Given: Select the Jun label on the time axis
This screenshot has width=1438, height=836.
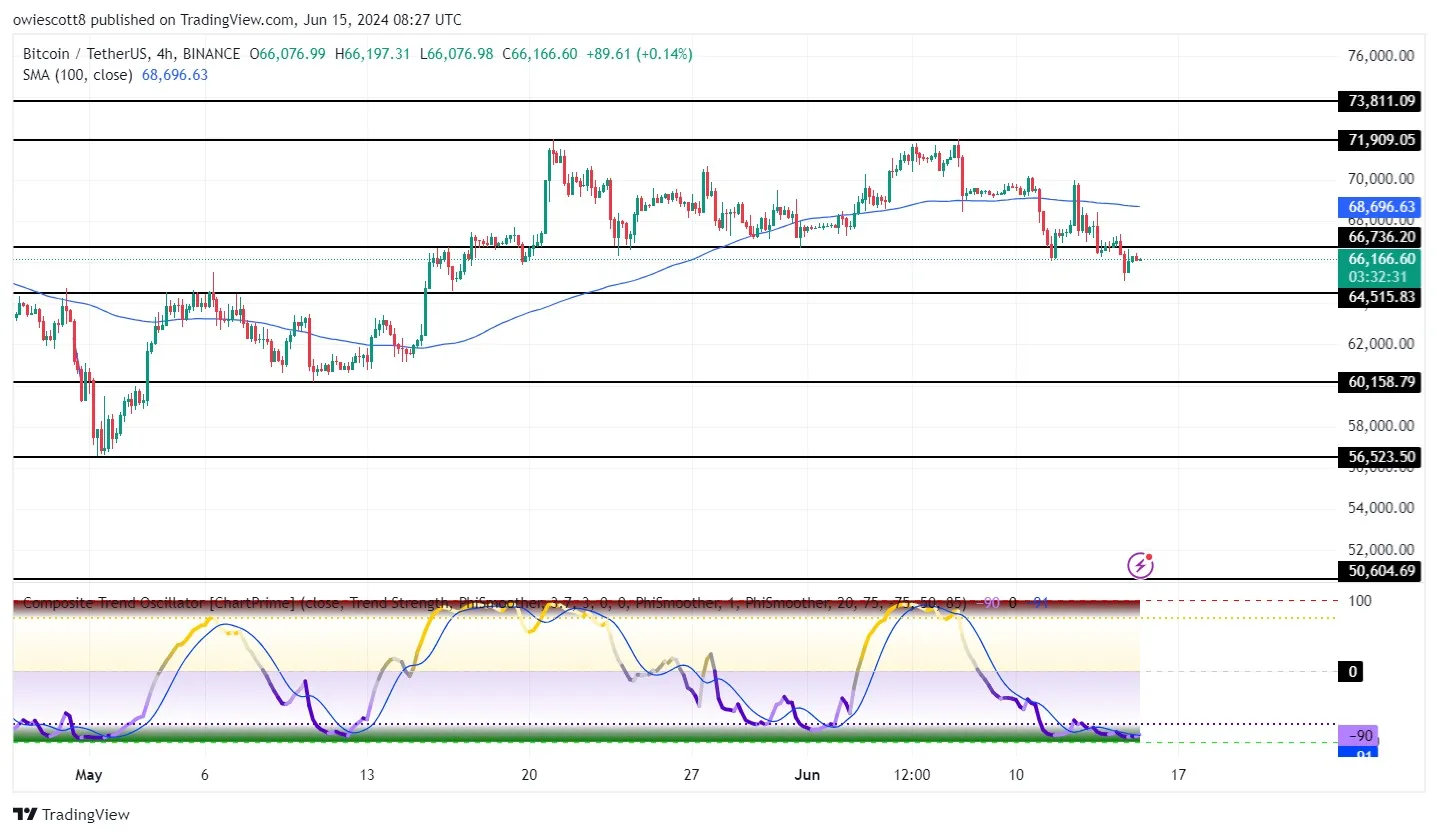Looking at the screenshot, I should [x=807, y=774].
